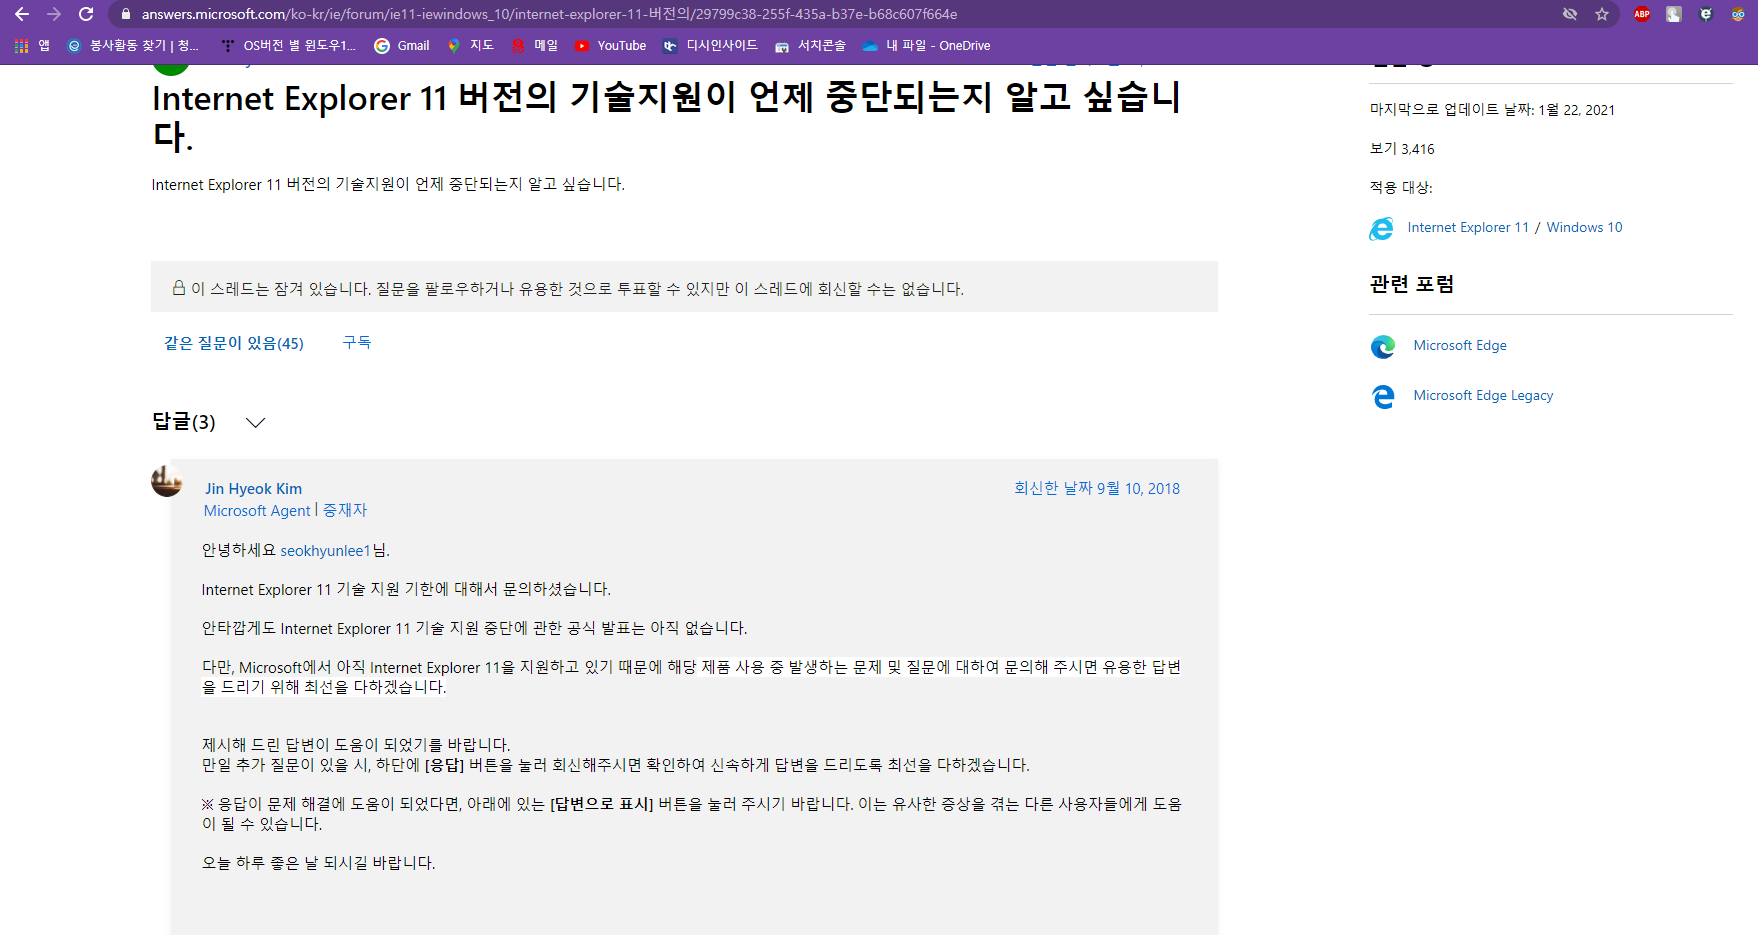Open the YouTube bookmark
Screen dimensions: 1758x935
click(x=610, y=46)
